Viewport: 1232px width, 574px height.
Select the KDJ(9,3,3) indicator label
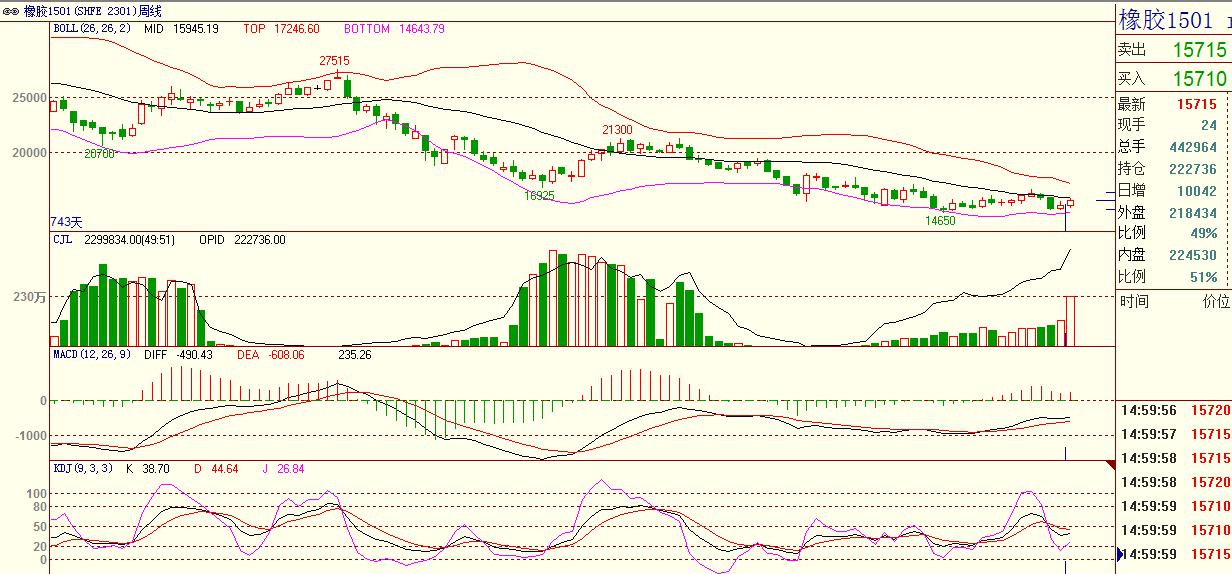coord(83,468)
